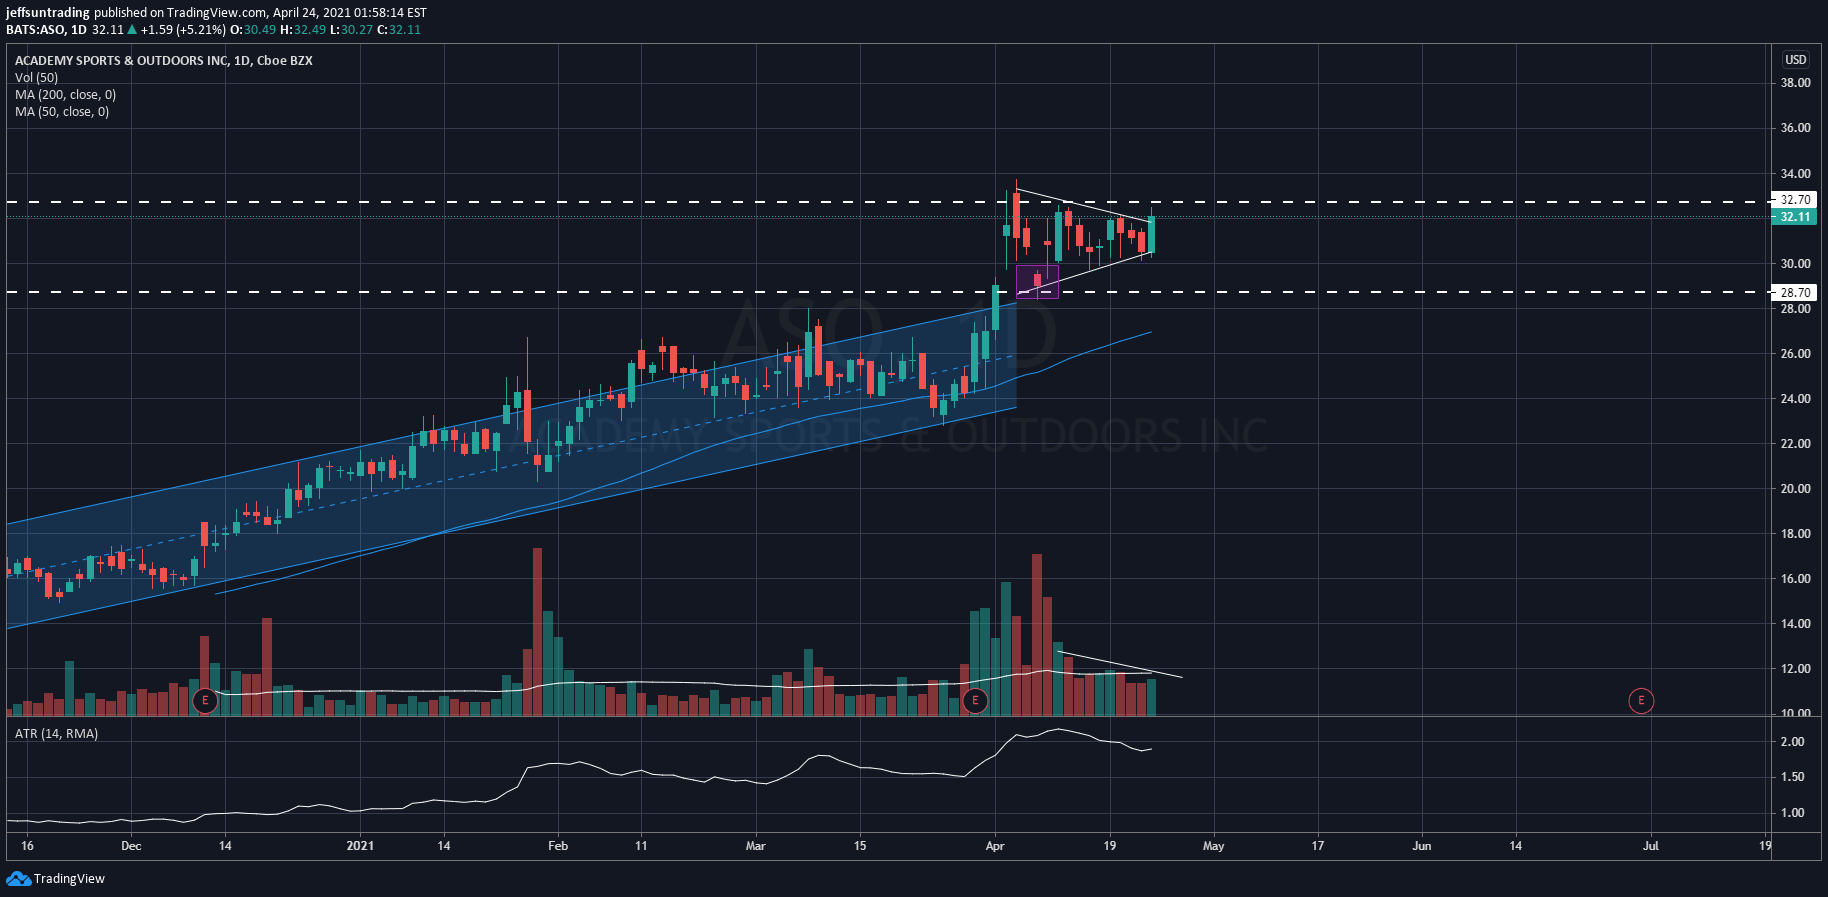This screenshot has width=1828, height=897.
Task: Click the ATR (14, RMA) indicator label
Action: 57,734
